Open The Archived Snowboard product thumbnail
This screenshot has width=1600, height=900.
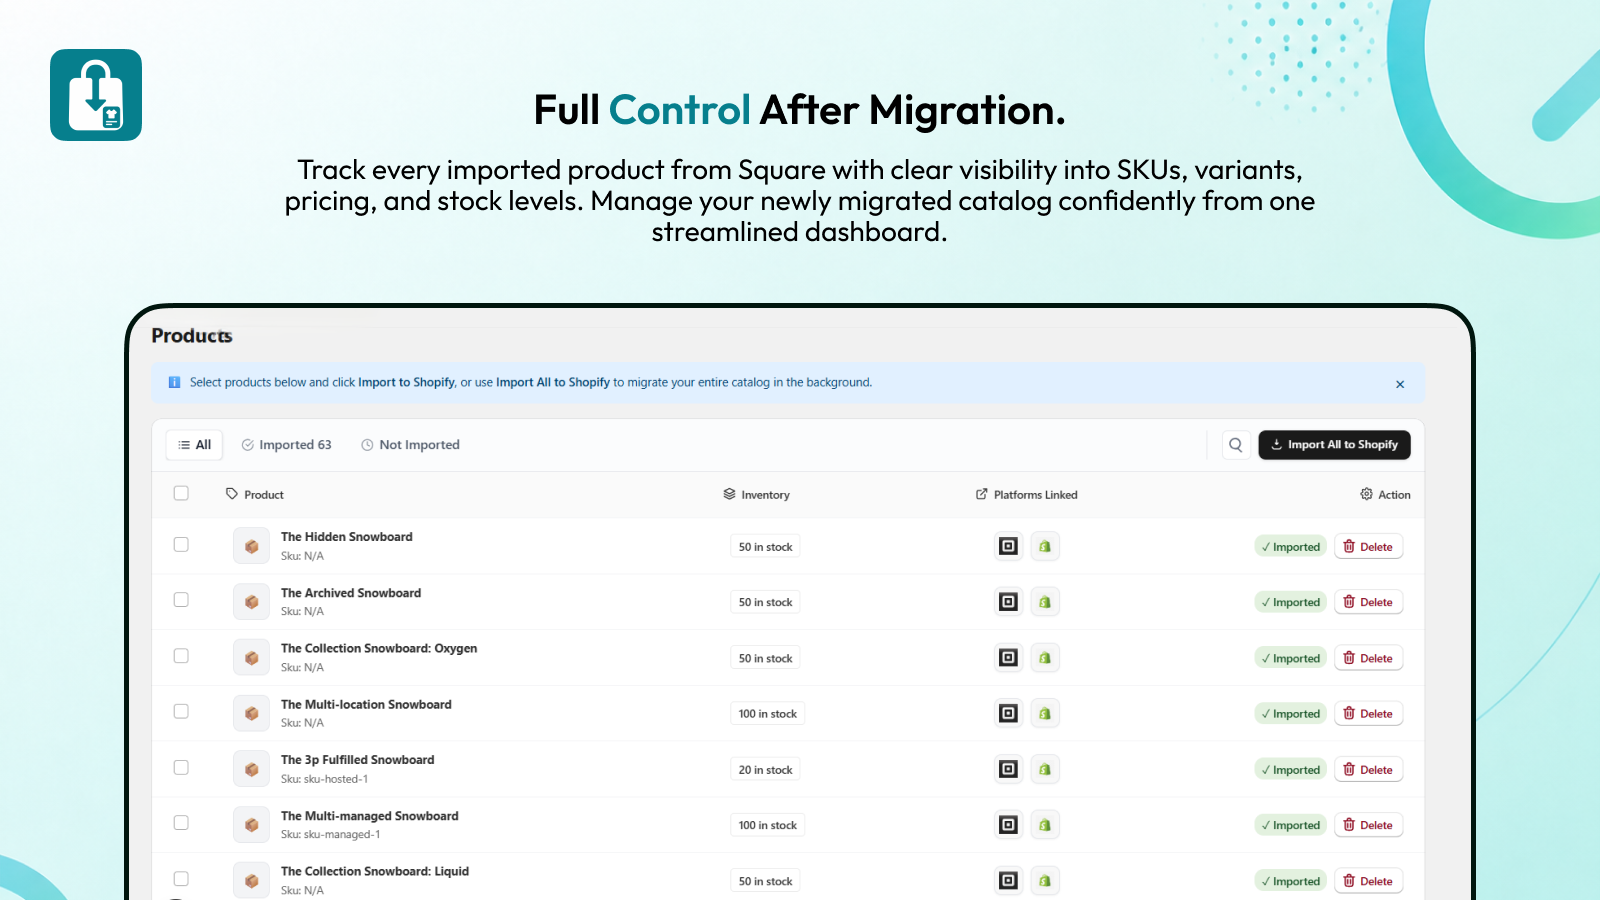coord(251,602)
